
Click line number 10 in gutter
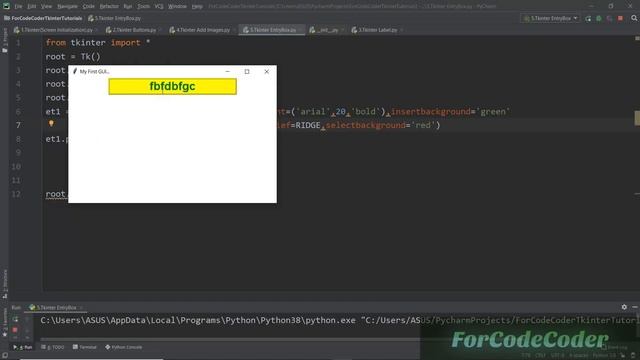(x=16, y=167)
